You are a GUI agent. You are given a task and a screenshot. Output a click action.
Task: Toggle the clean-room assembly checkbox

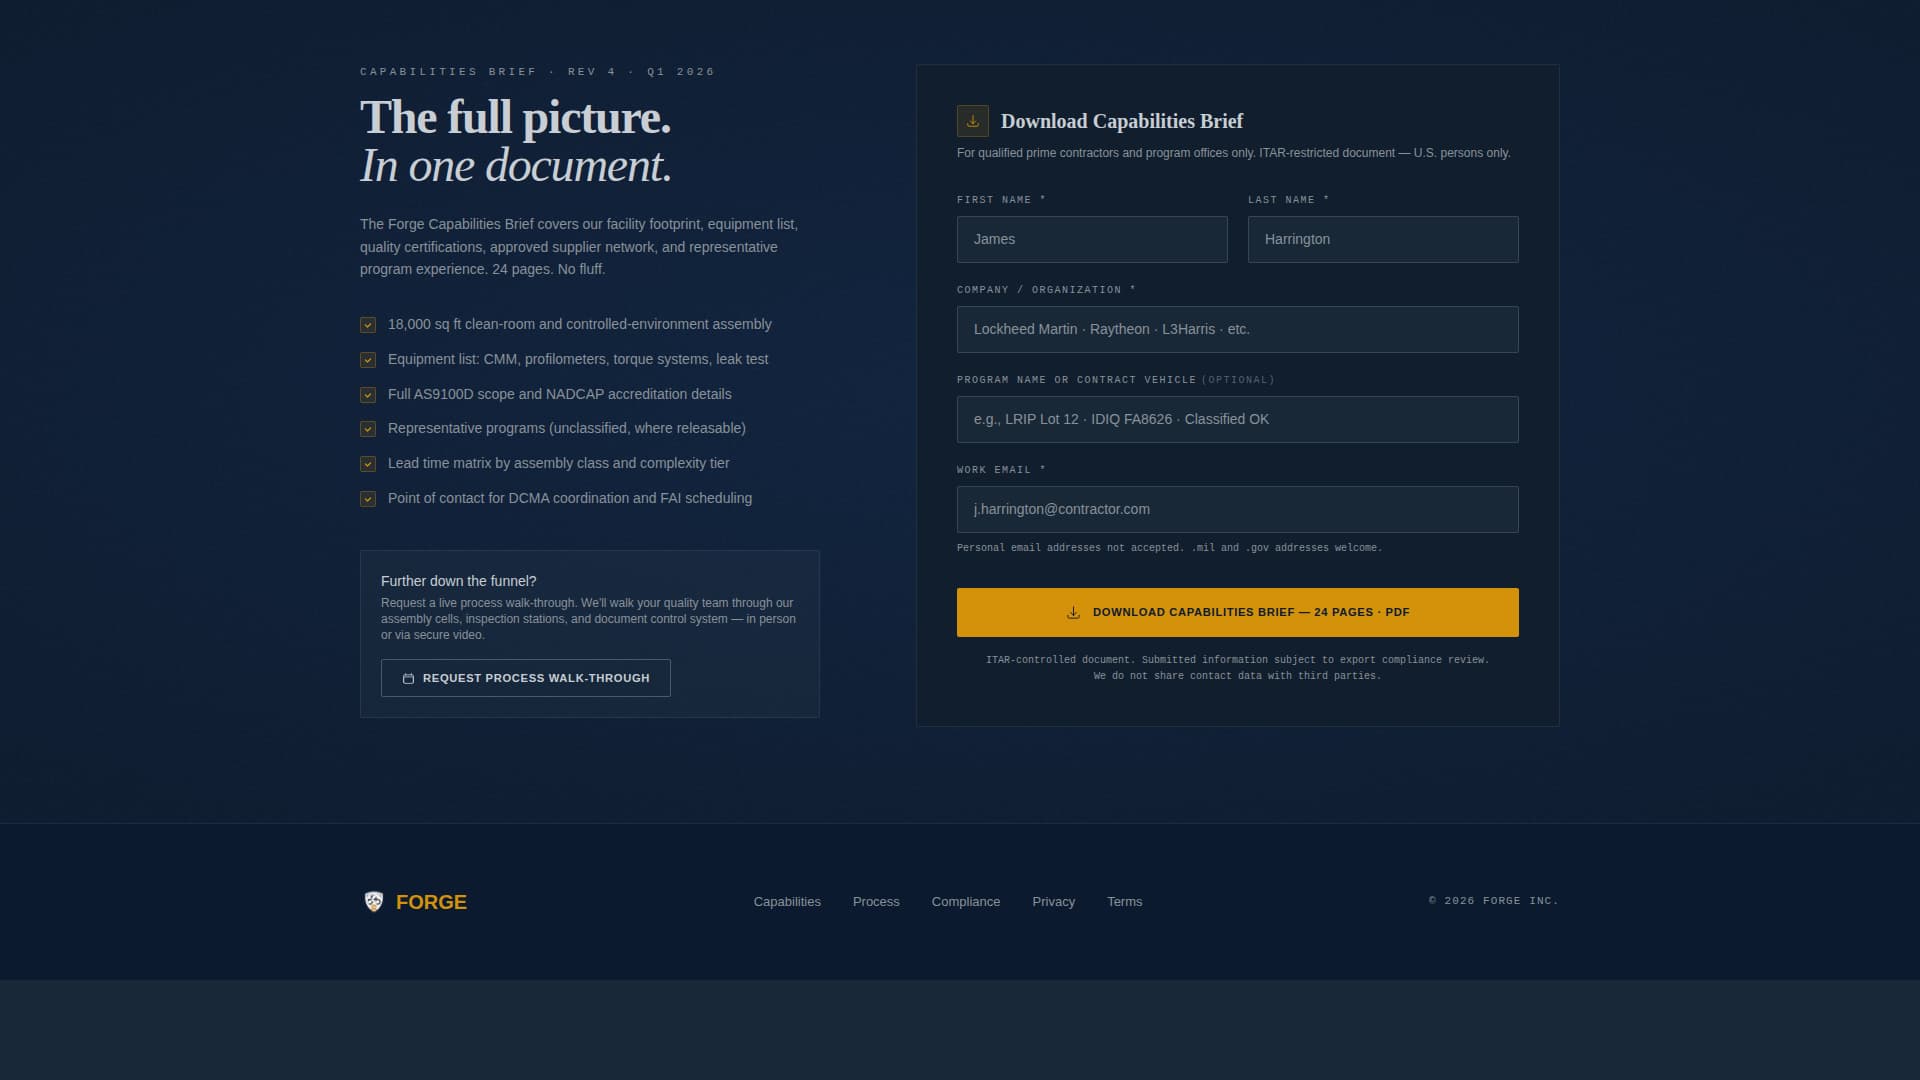tap(368, 325)
